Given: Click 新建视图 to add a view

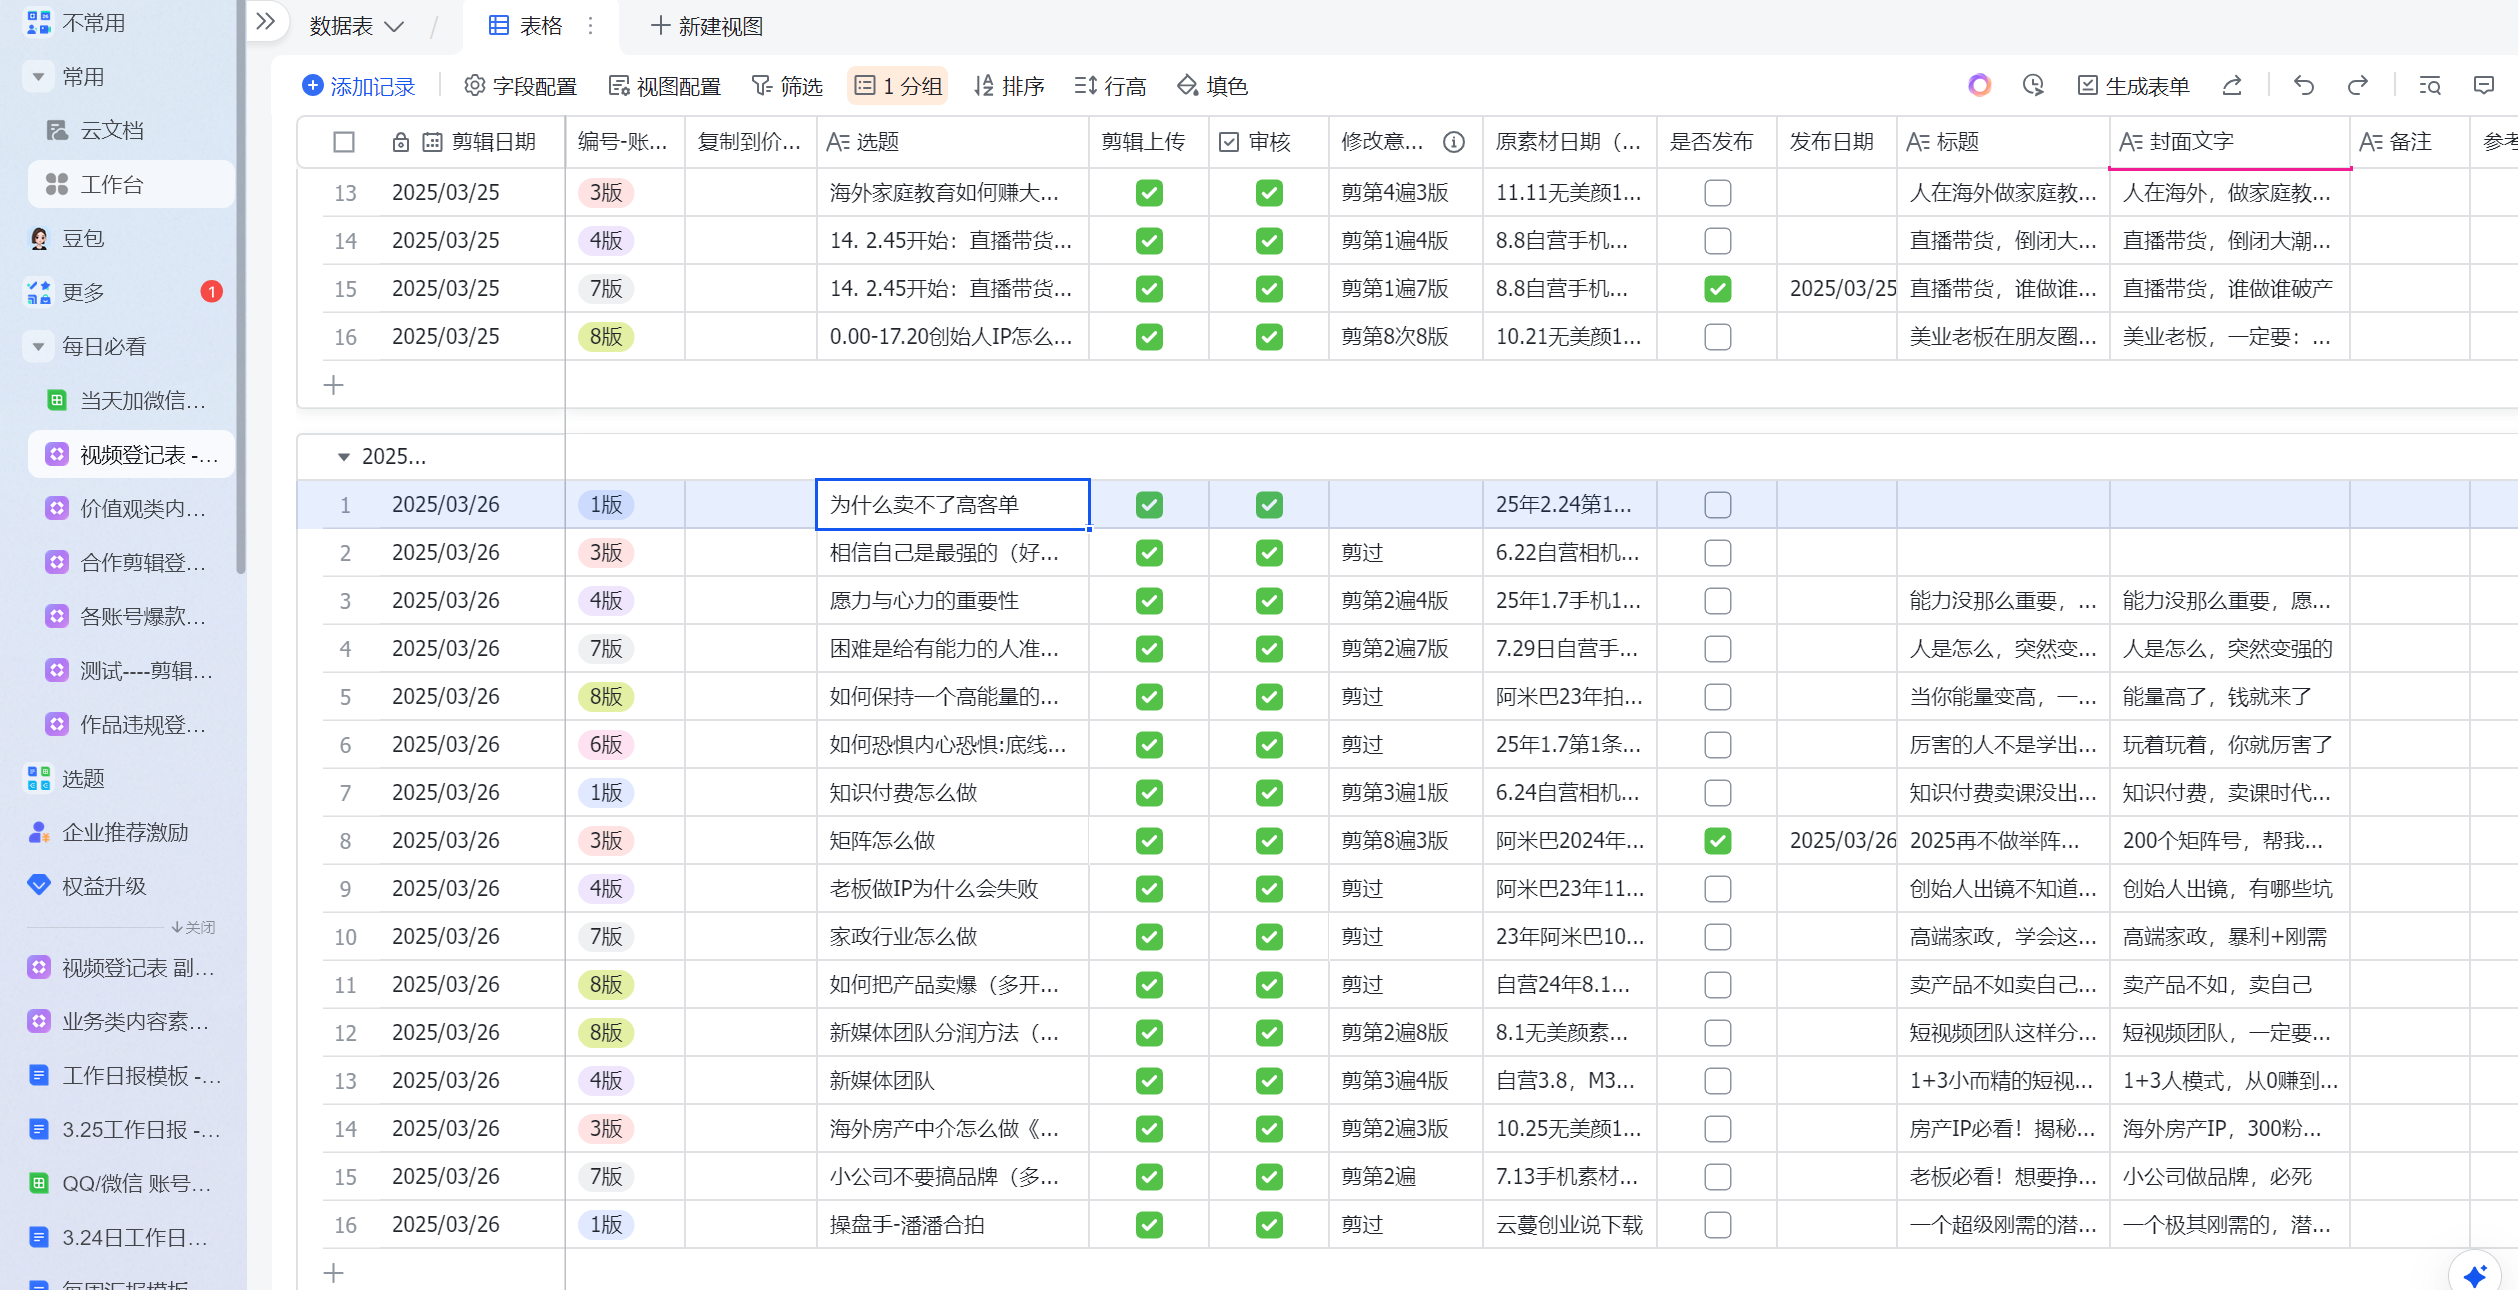Looking at the screenshot, I should (x=707, y=26).
